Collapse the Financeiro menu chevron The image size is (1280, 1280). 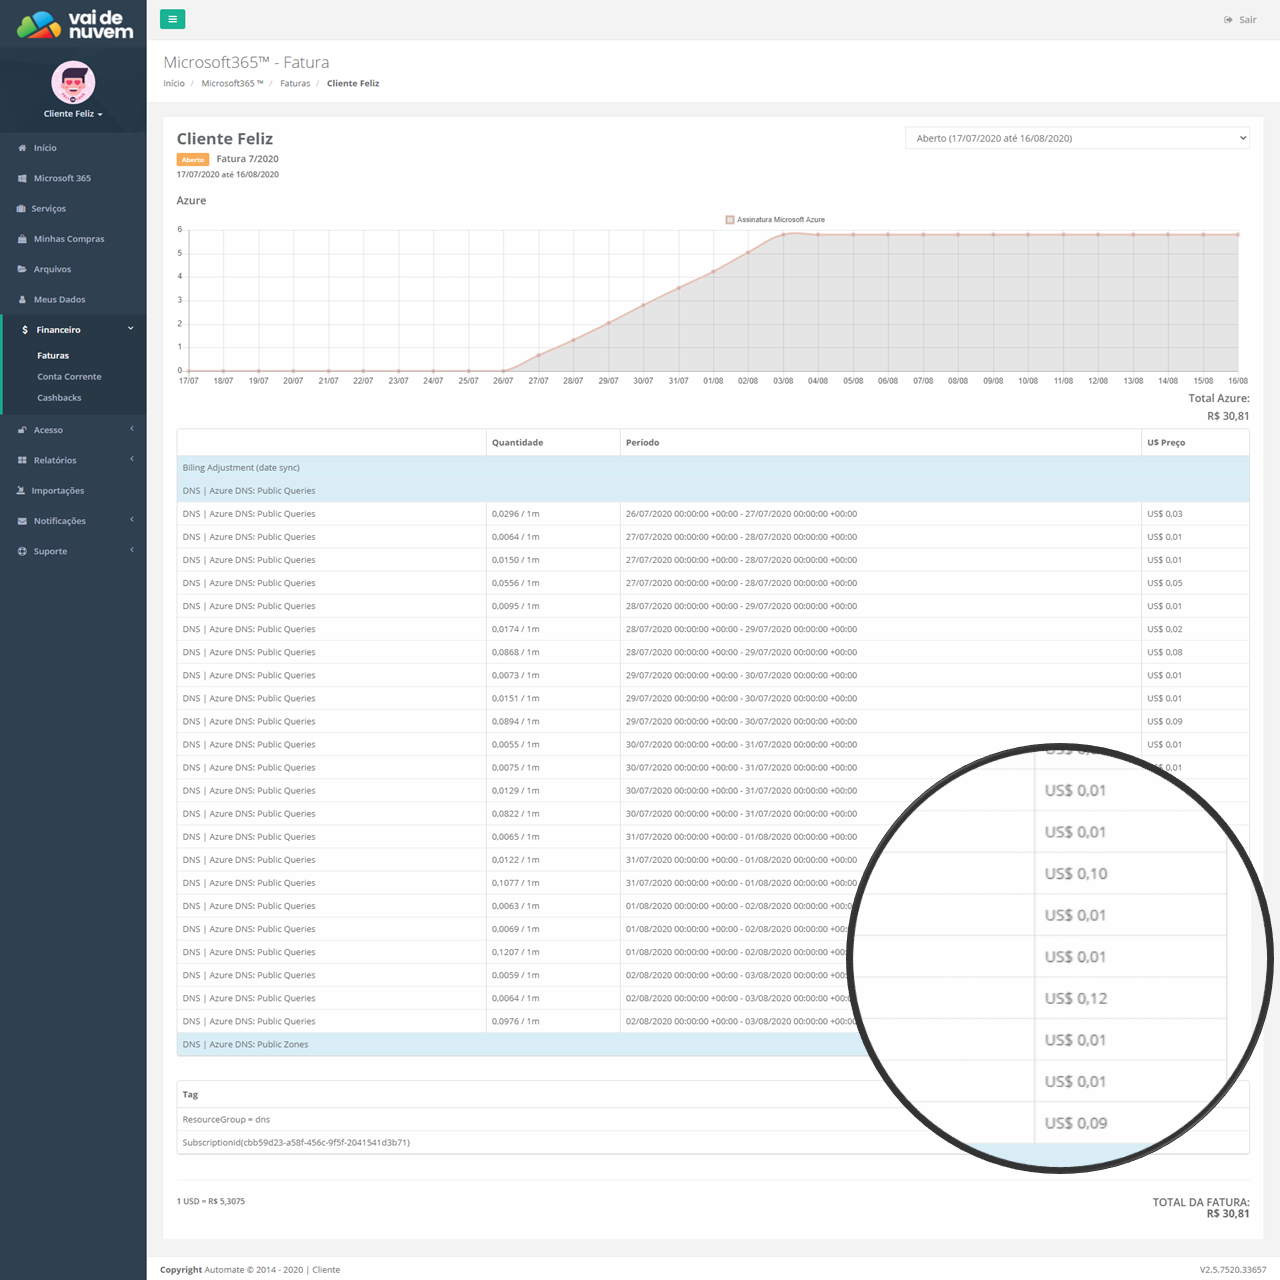130,328
